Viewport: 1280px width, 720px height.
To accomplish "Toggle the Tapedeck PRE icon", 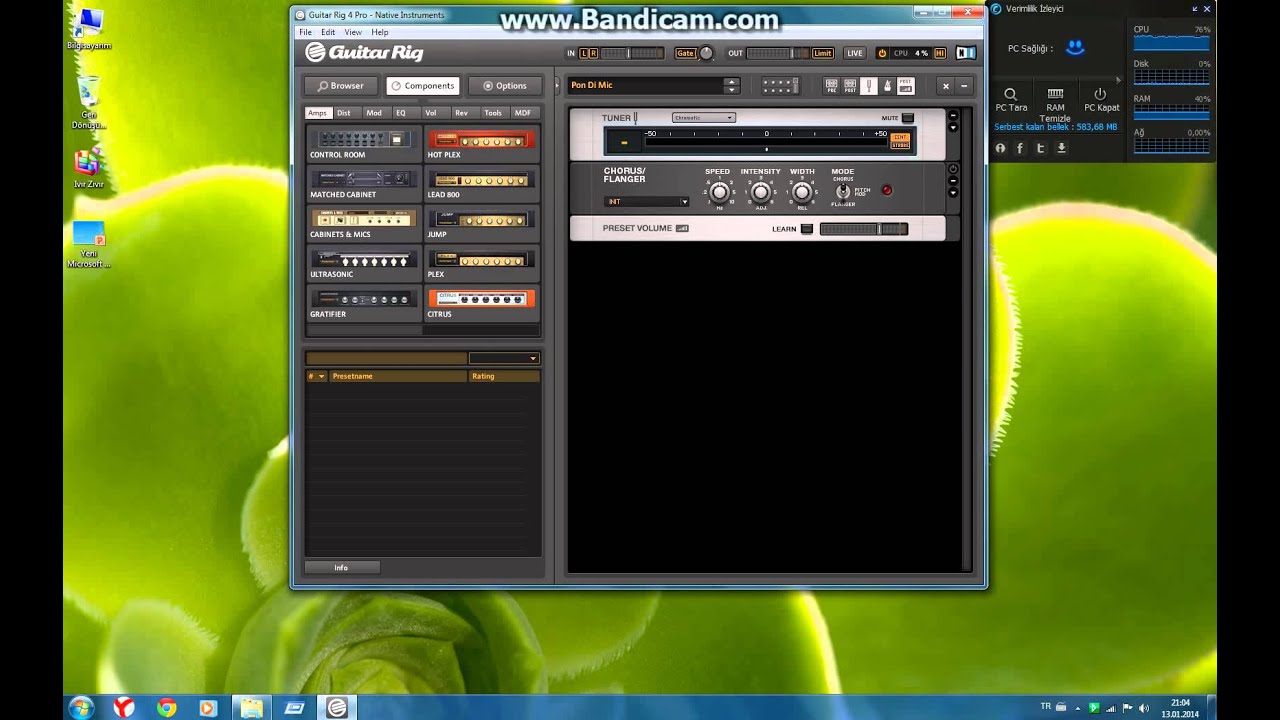I will pyautogui.click(x=831, y=86).
